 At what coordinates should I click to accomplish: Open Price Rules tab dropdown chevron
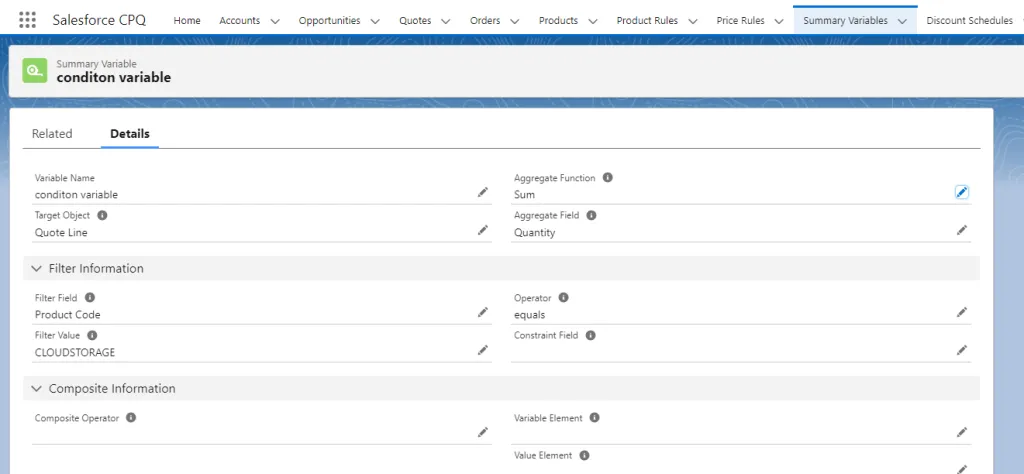click(x=778, y=21)
